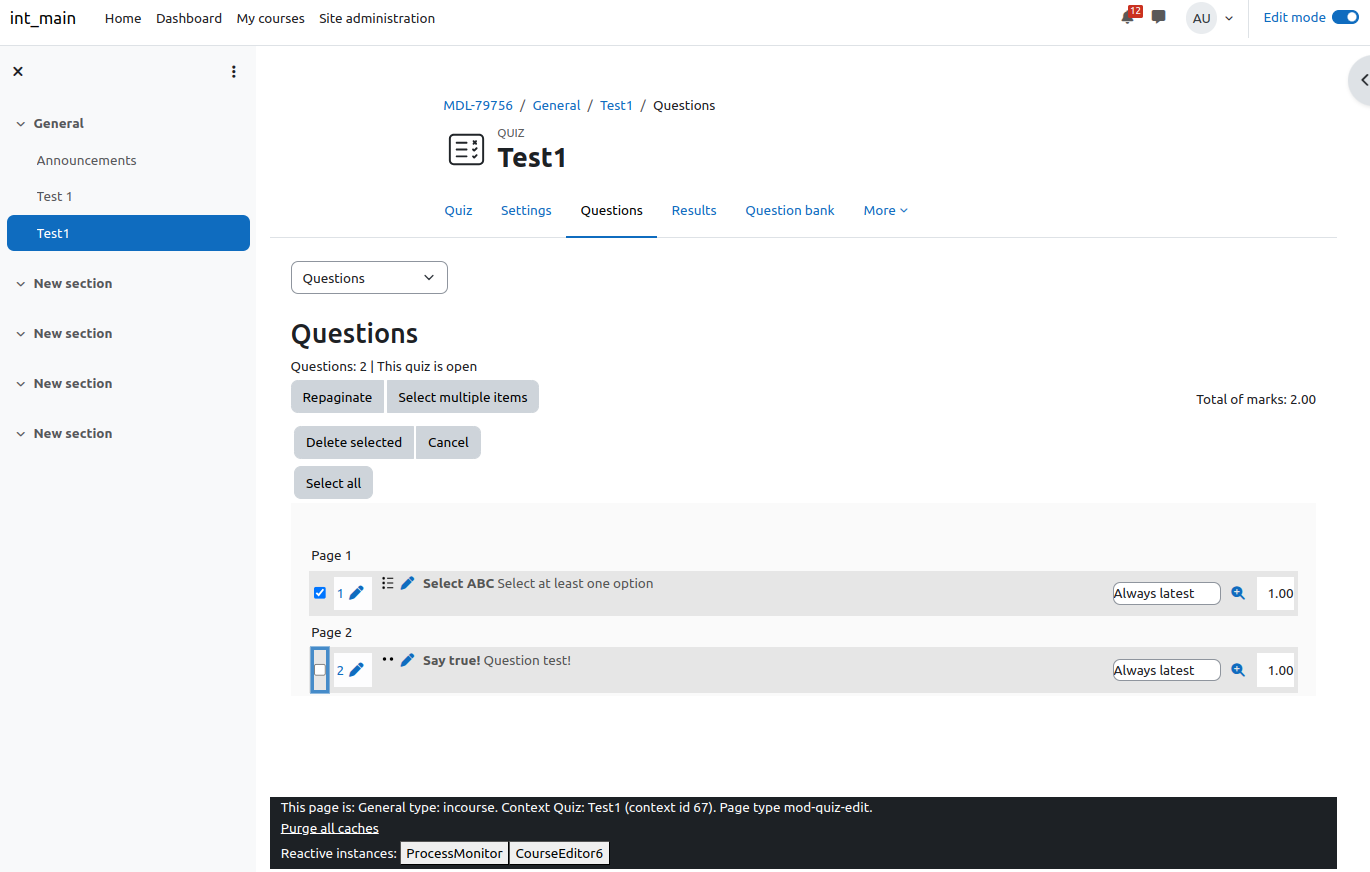Collapse the third New section in sidebar
Viewport: 1370px width, 872px height.
pyautogui.click(x=20, y=384)
